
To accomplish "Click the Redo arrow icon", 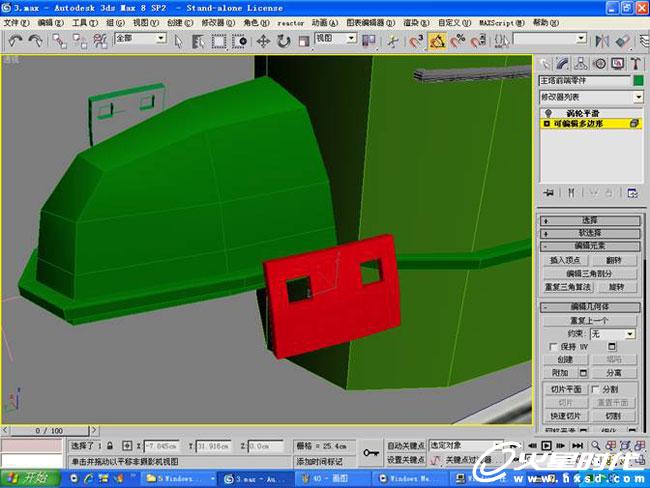I will (35, 41).
